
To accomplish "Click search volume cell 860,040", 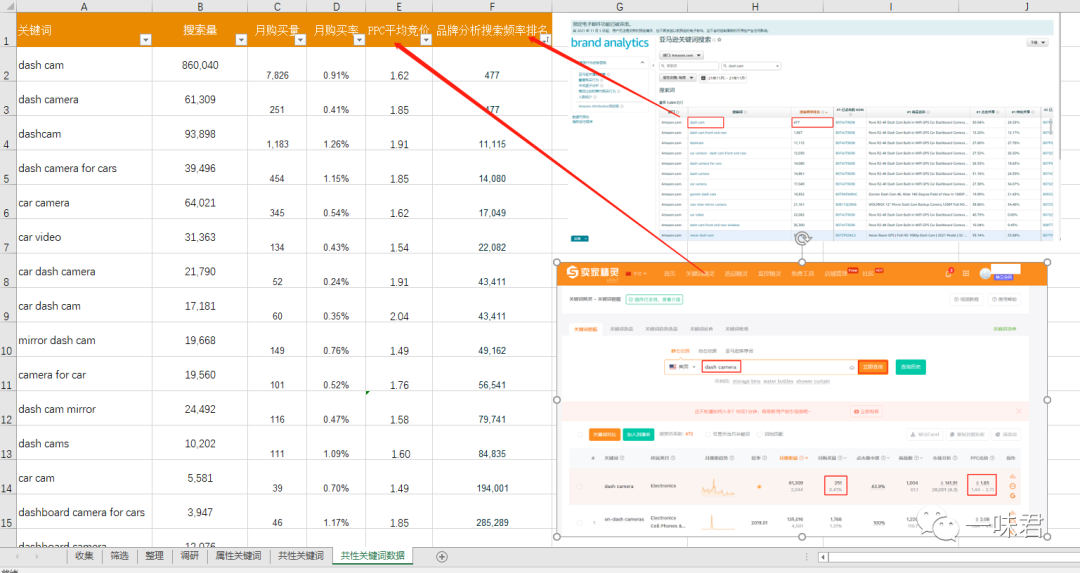I will (200, 65).
